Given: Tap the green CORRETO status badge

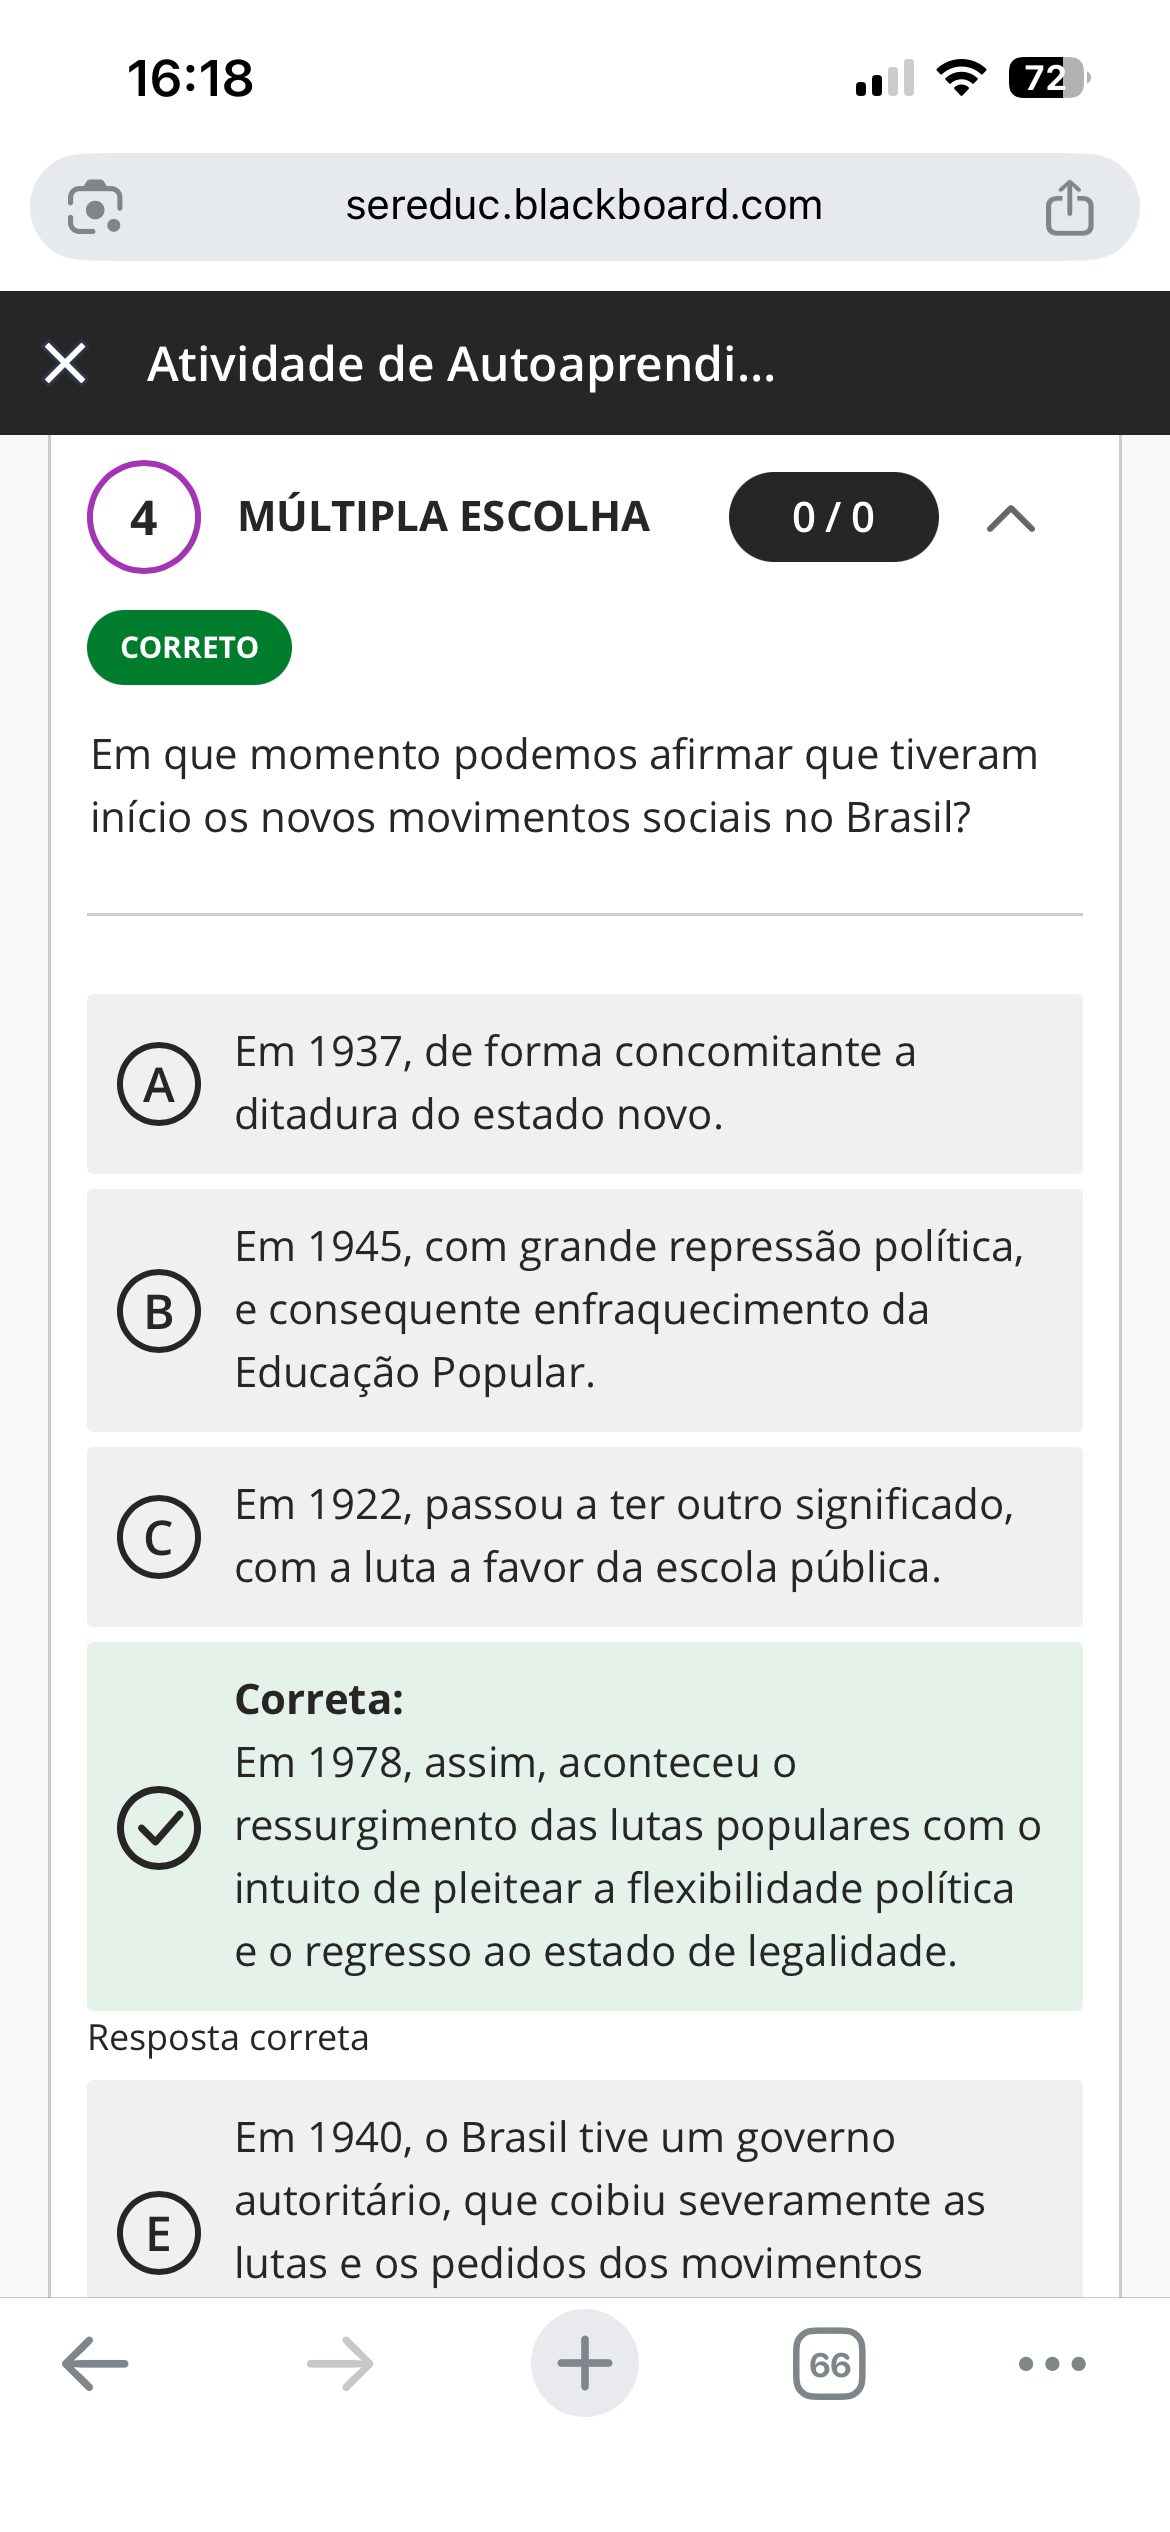Looking at the screenshot, I should tap(189, 647).
